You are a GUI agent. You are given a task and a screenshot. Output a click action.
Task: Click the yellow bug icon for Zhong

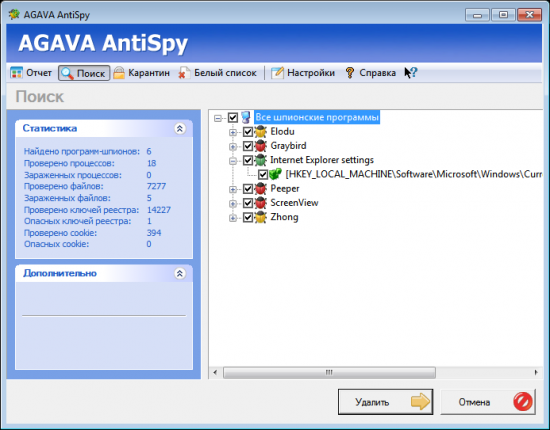(261, 217)
